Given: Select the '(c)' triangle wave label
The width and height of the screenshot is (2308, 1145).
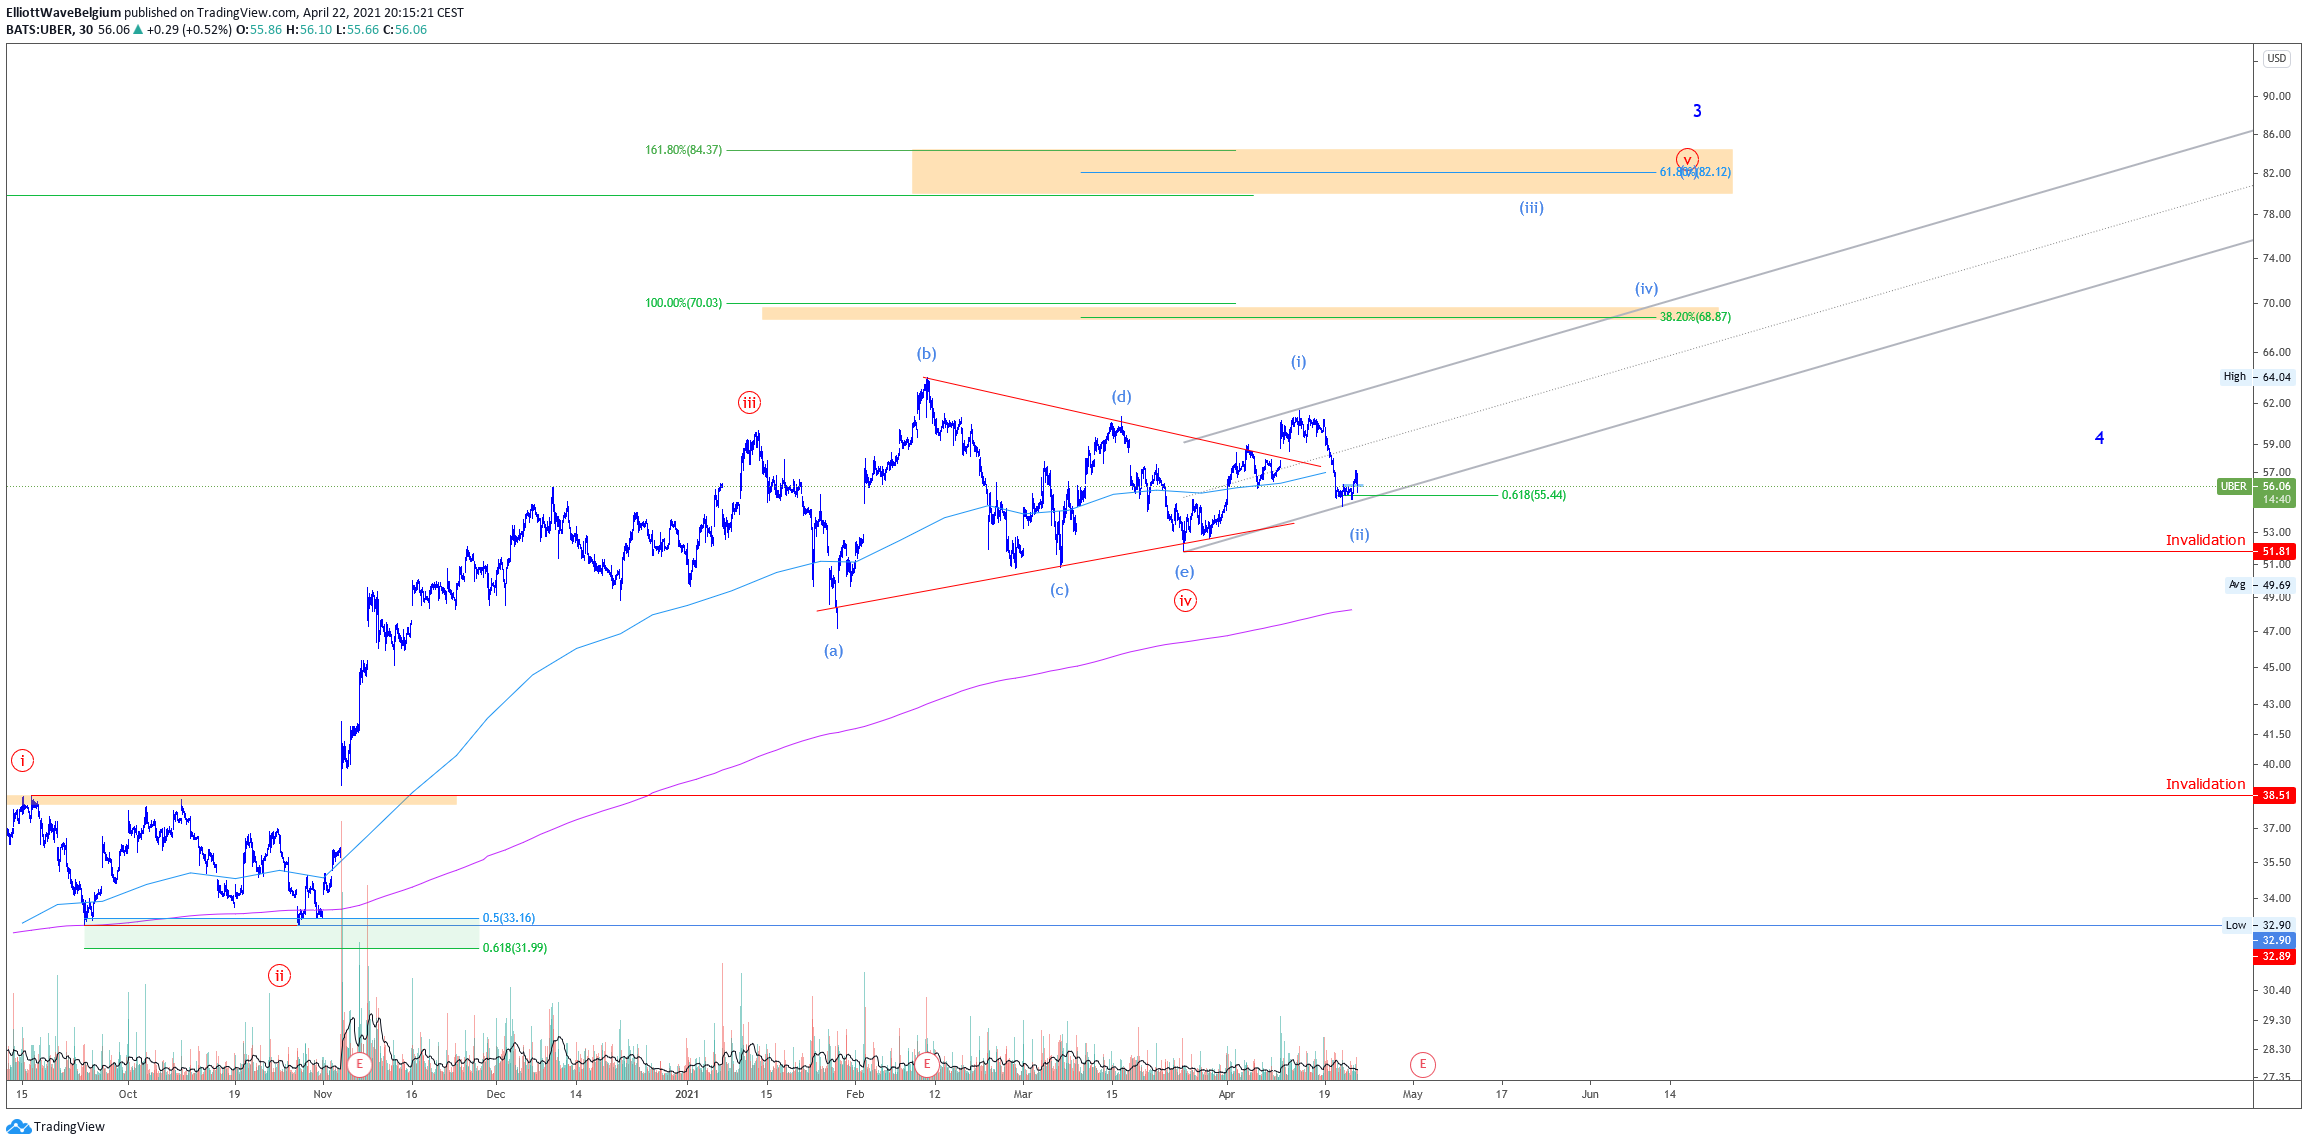Looking at the screenshot, I should (x=1059, y=590).
